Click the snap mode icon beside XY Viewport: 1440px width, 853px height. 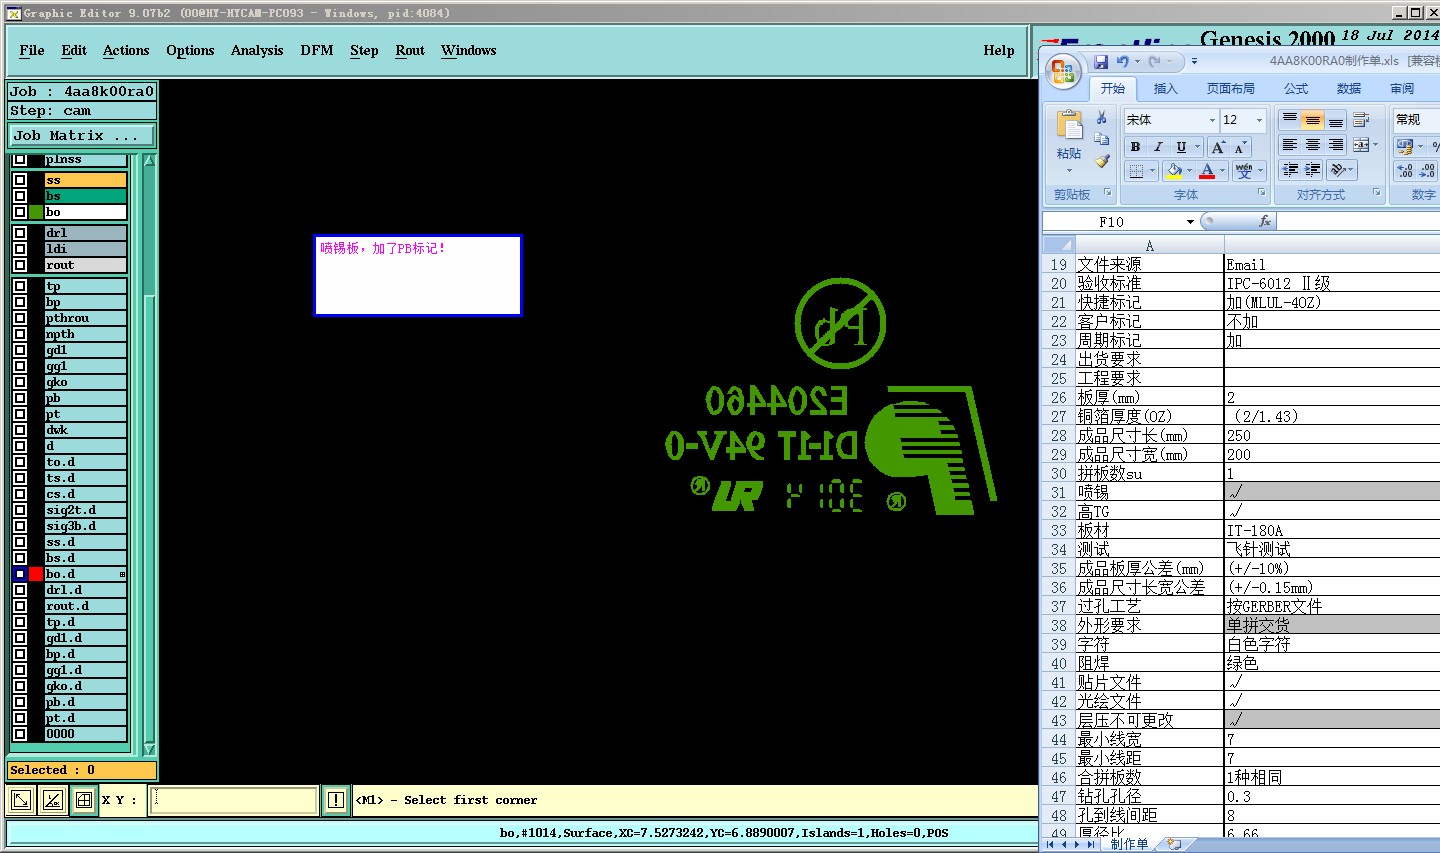(x=84, y=800)
